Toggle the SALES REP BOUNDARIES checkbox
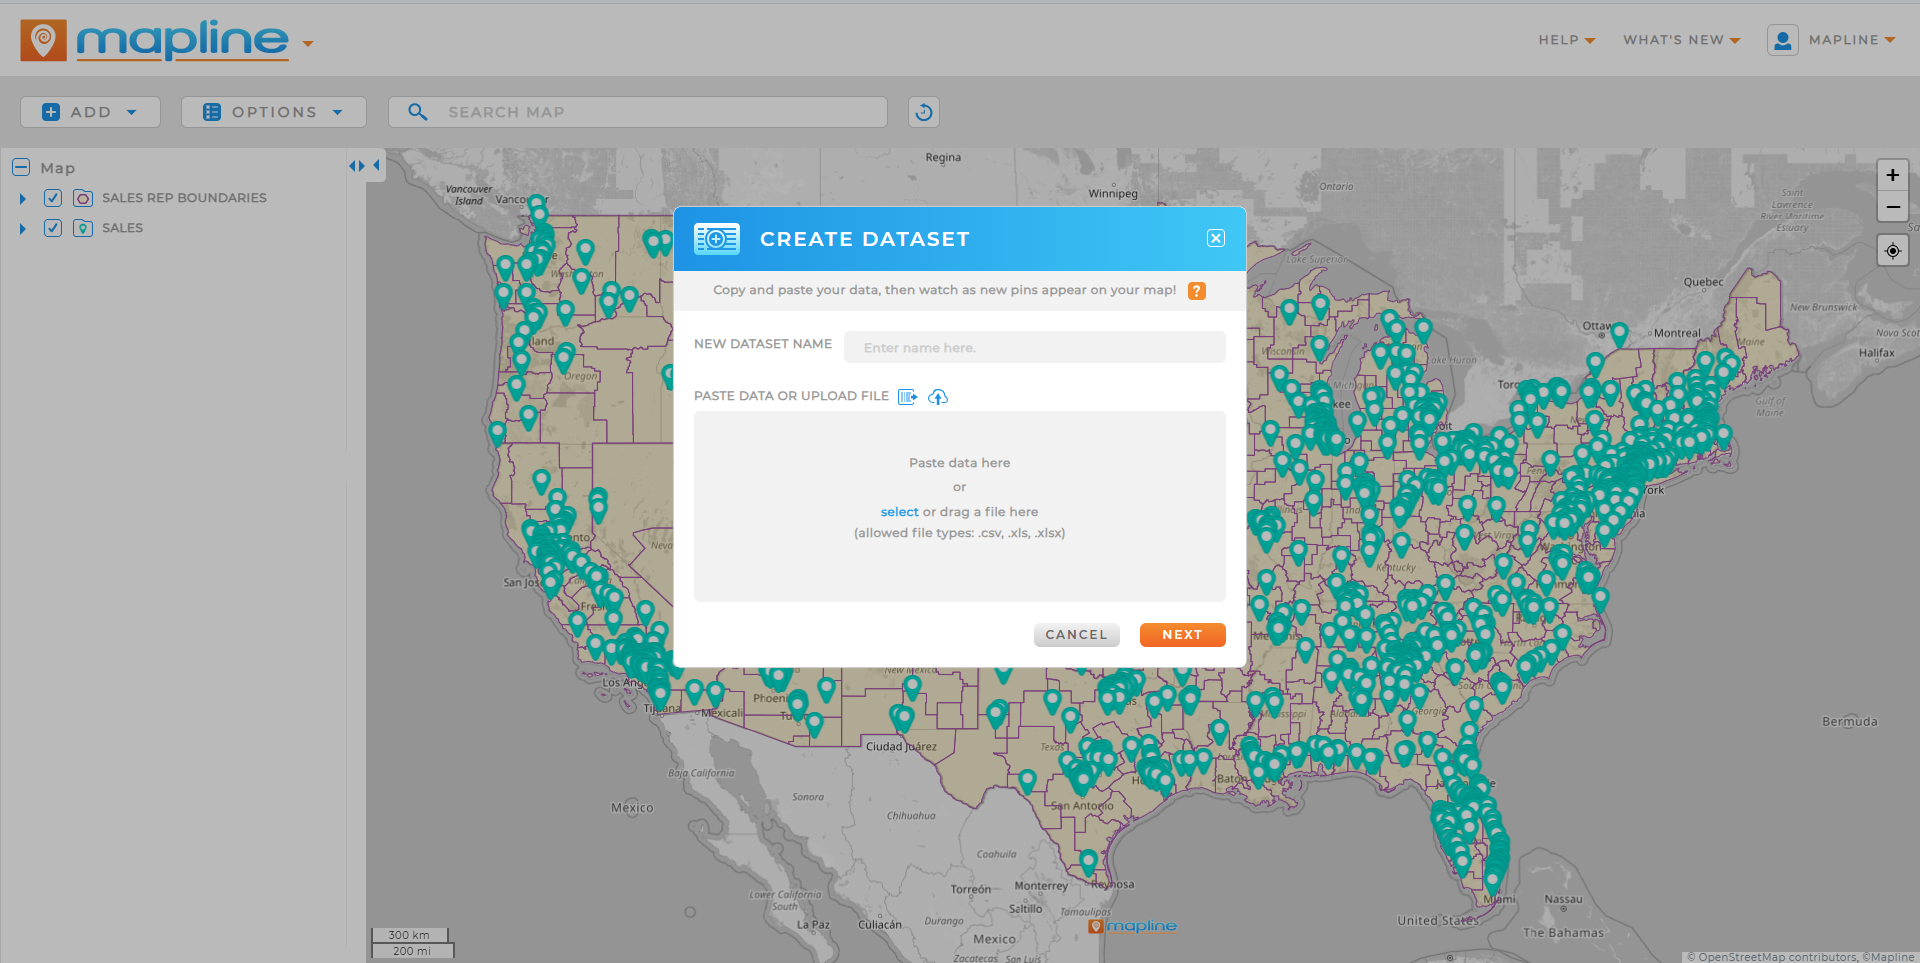1920x963 pixels. [53, 198]
